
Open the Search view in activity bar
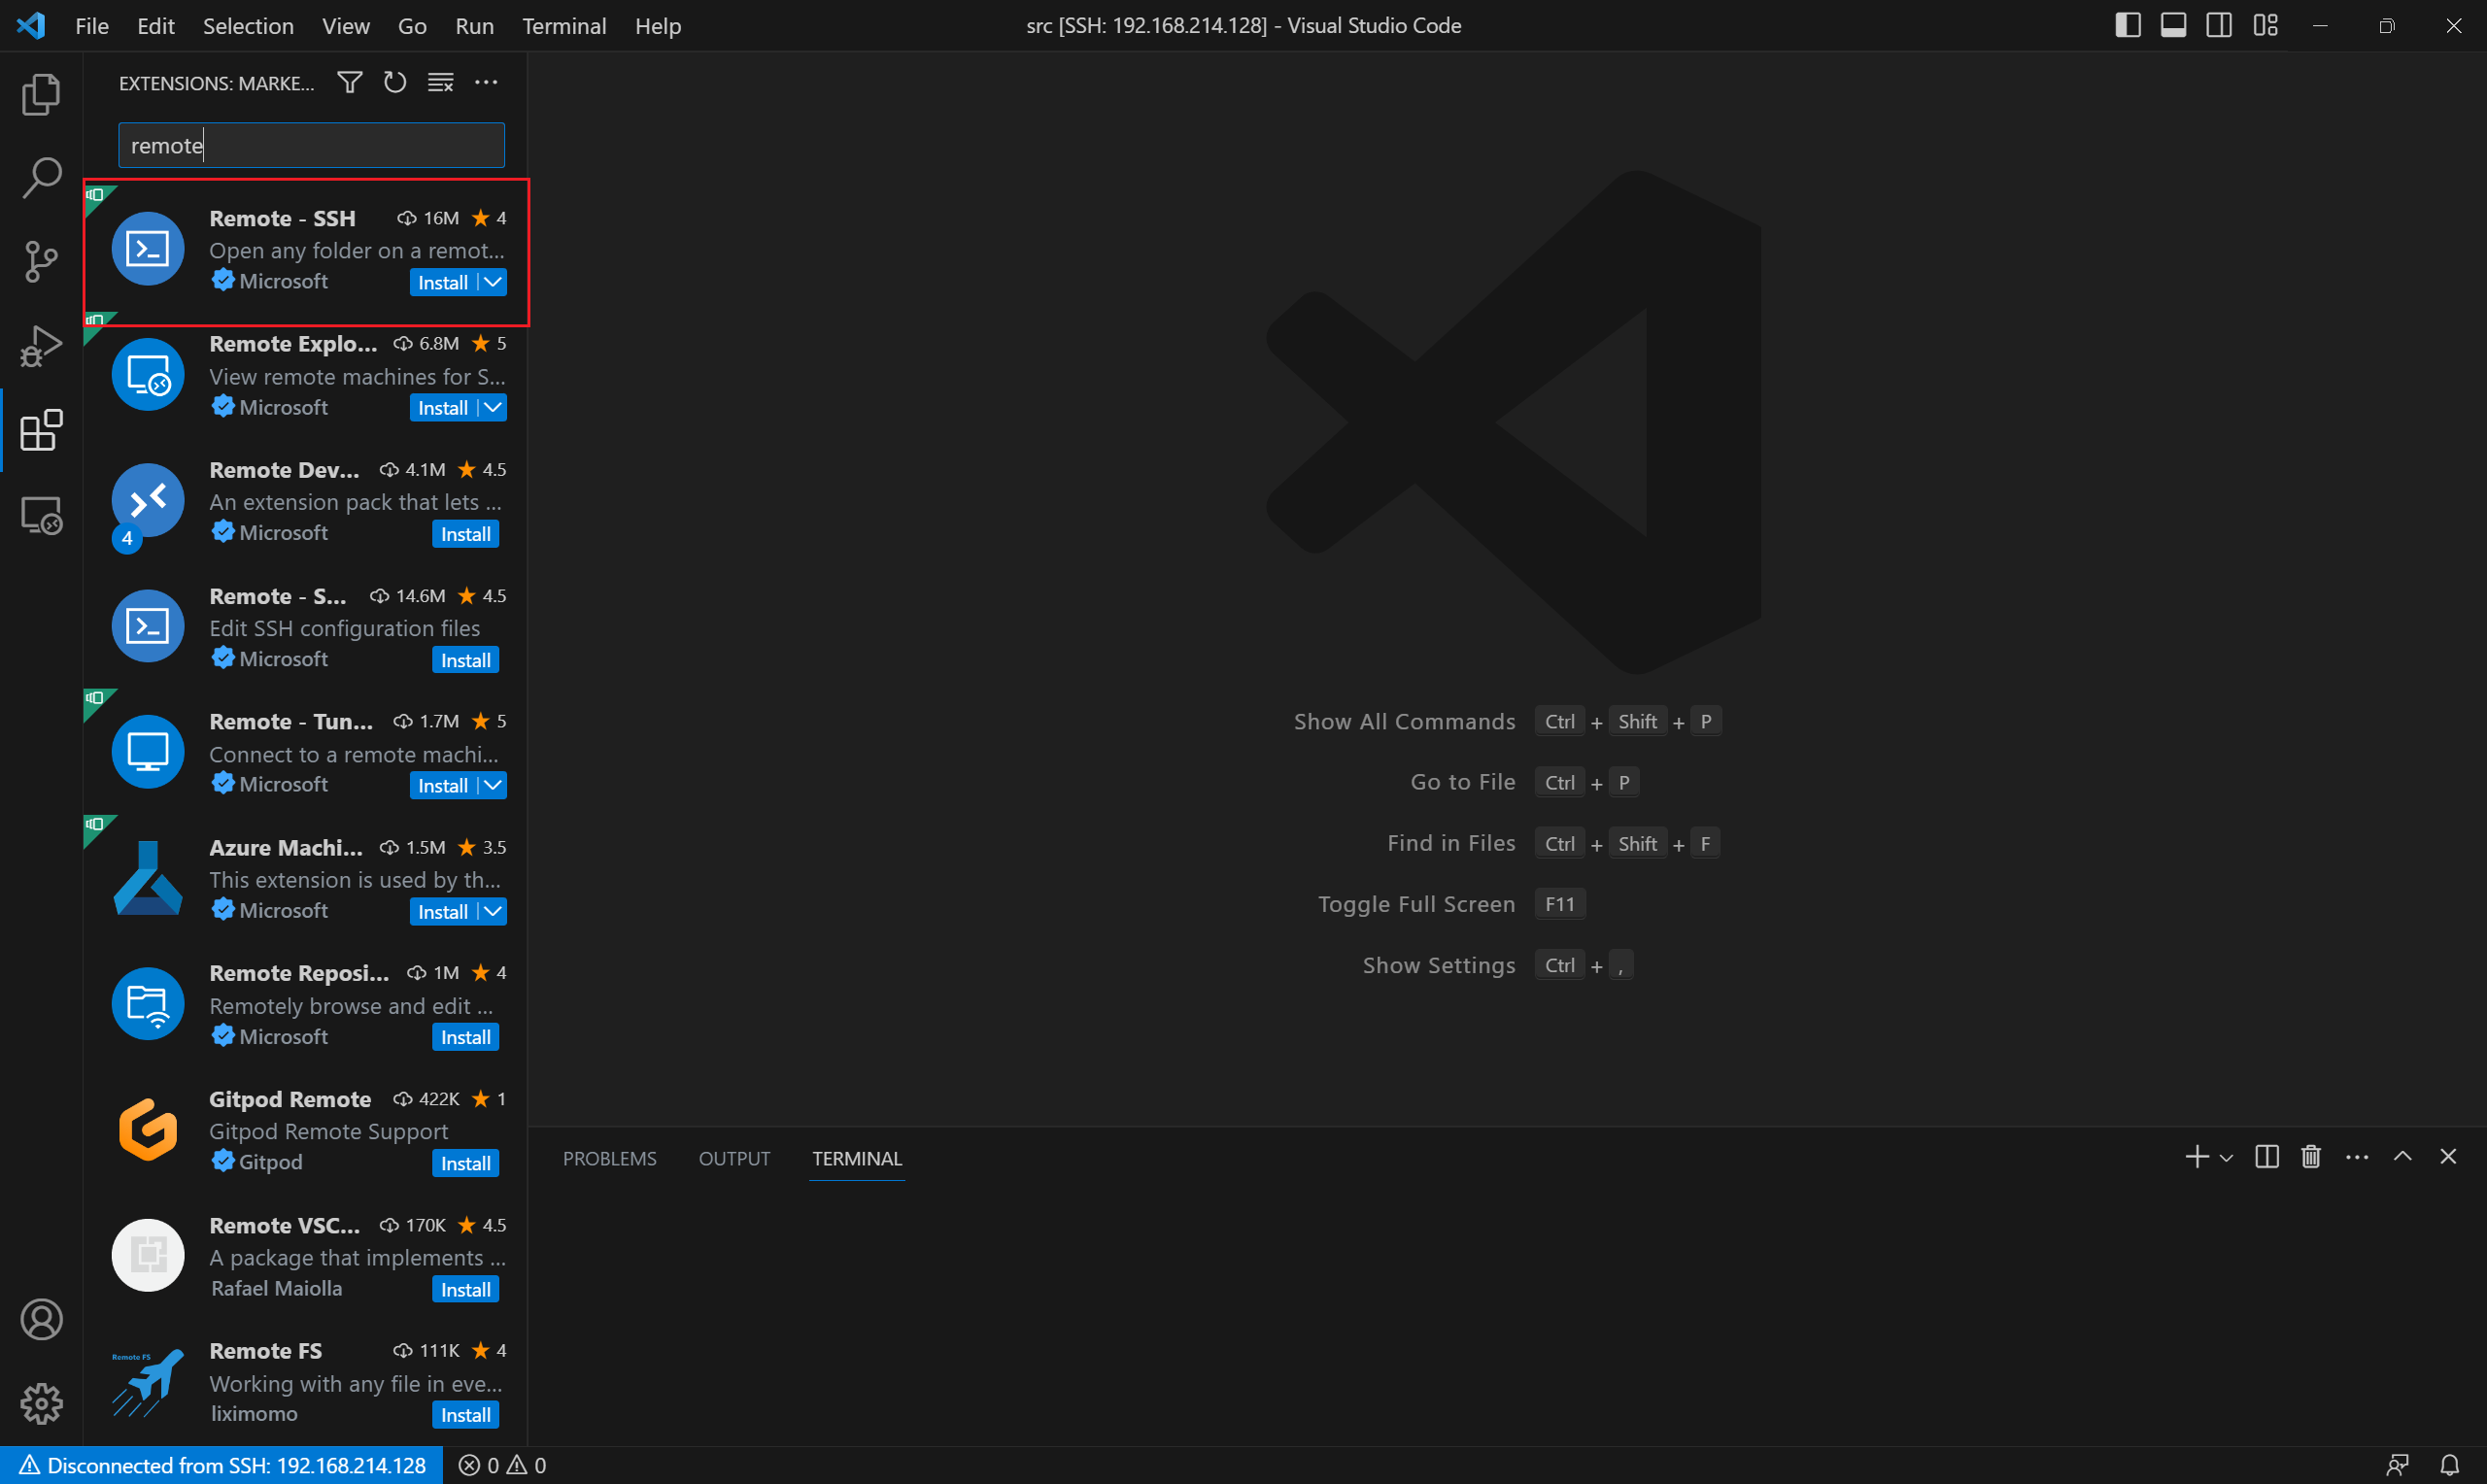point(41,178)
